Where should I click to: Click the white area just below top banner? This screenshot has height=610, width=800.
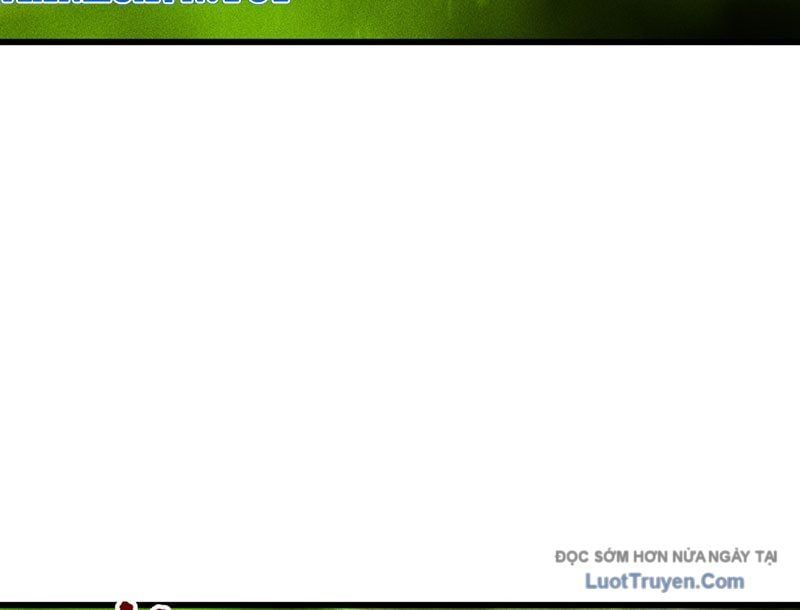click(400, 60)
